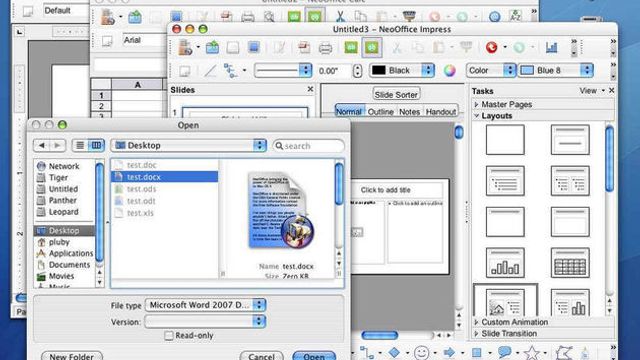Toggle the Read-only checkbox
This screenshot has height=360, width=640.
pos(169,336)
